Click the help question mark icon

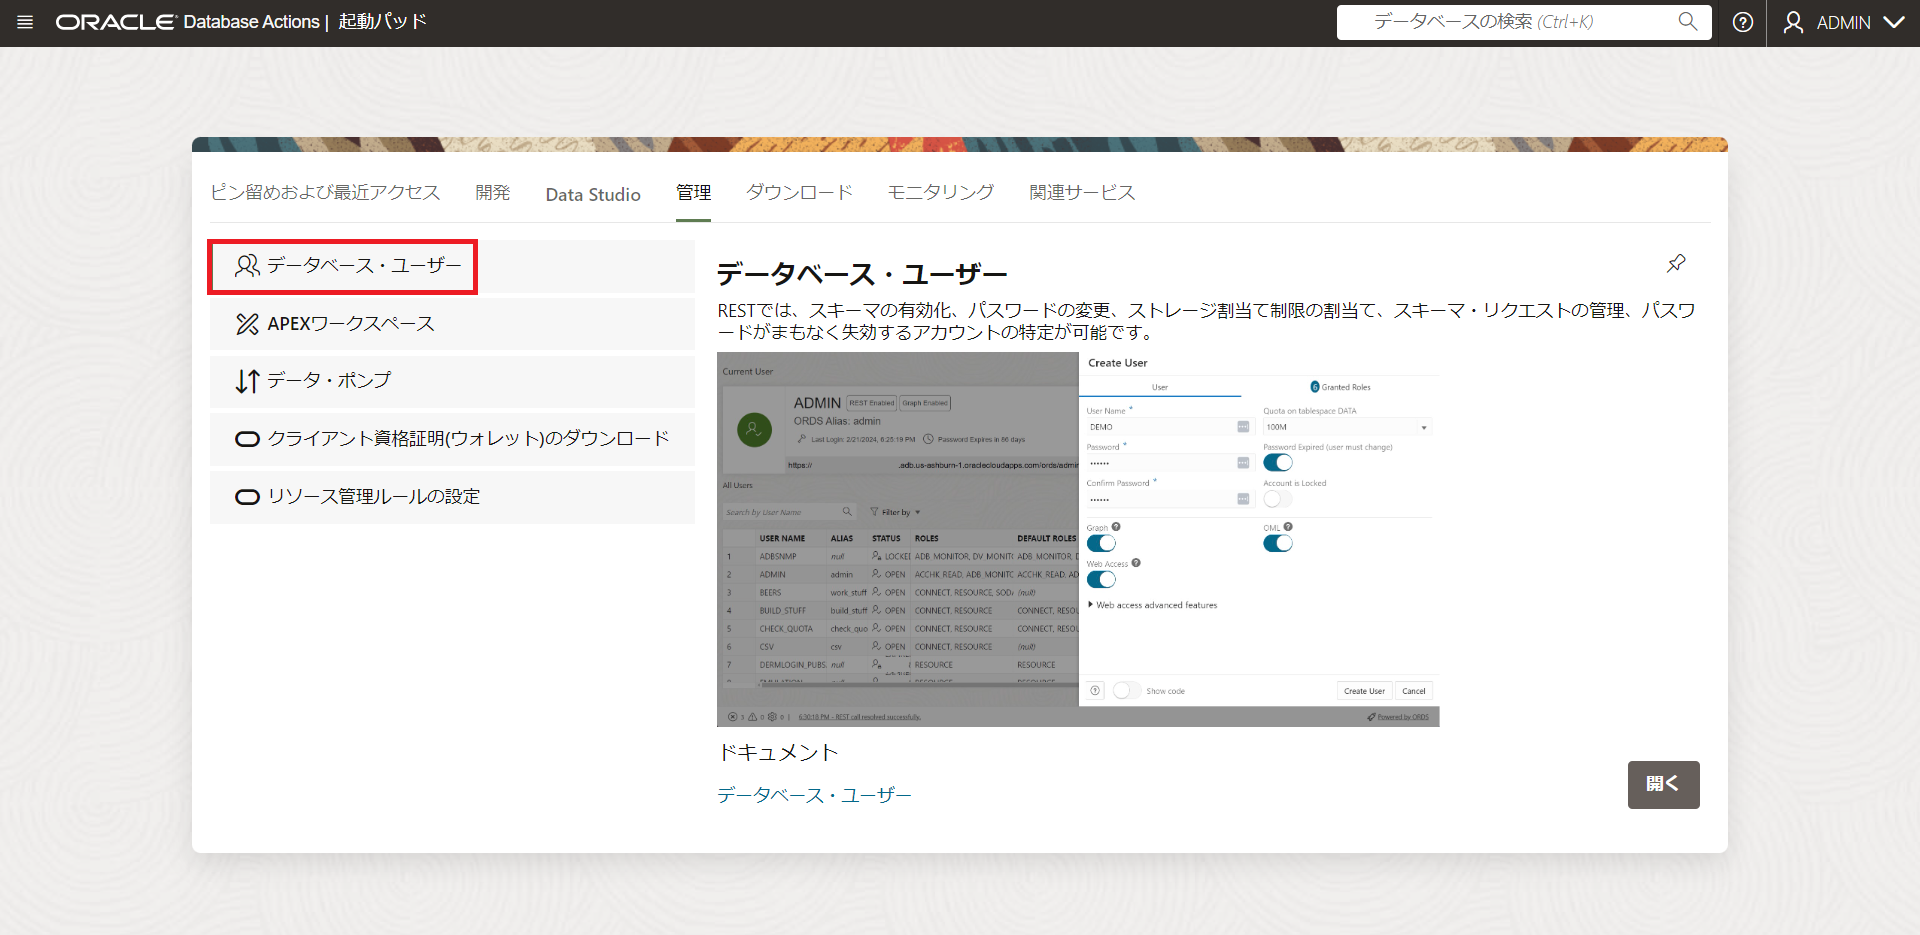click(x=1742, y=22)
